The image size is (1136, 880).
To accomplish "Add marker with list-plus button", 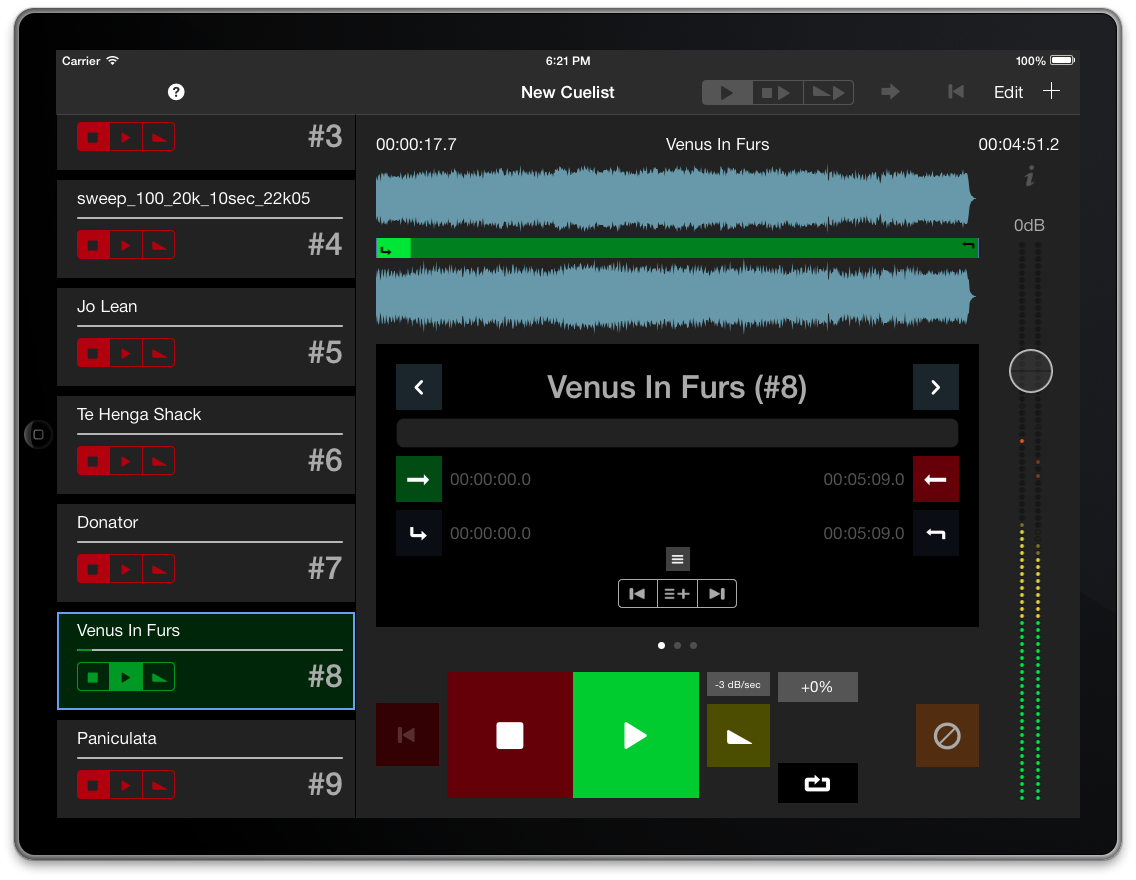I will point(677,594).
